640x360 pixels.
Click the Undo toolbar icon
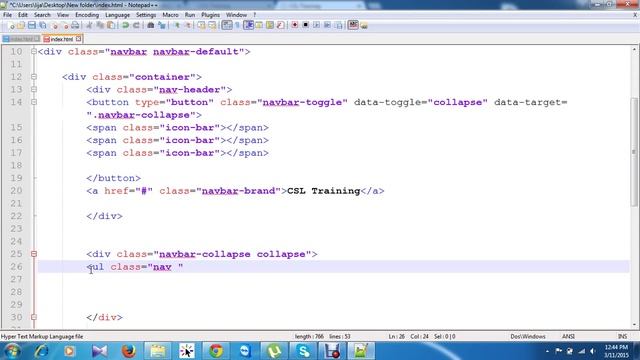click(125, 25)
